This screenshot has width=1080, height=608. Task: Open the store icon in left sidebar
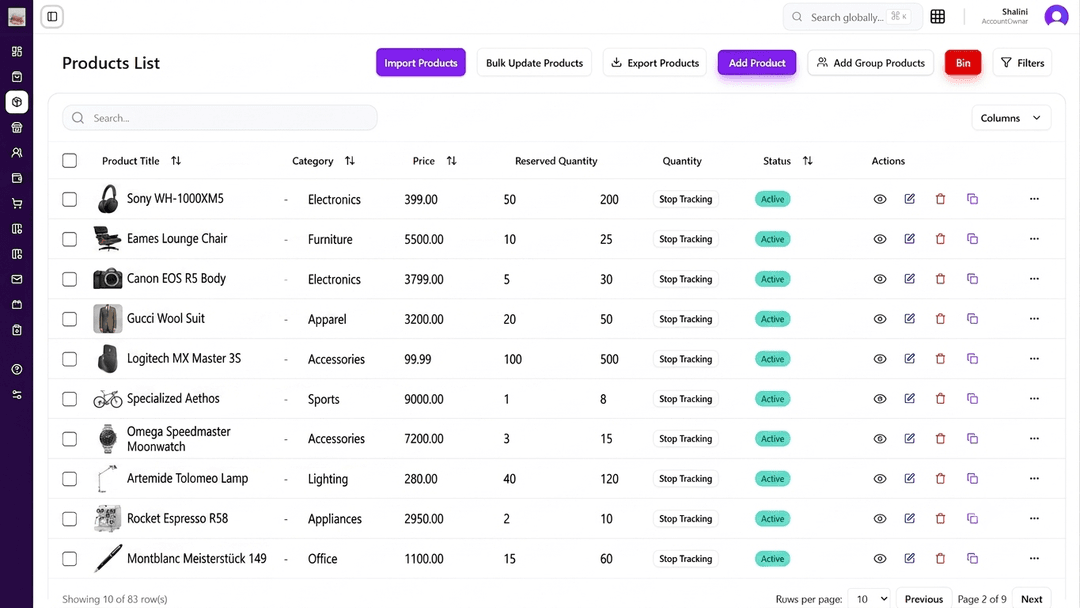pyautogui.click(x=17, y=127)
